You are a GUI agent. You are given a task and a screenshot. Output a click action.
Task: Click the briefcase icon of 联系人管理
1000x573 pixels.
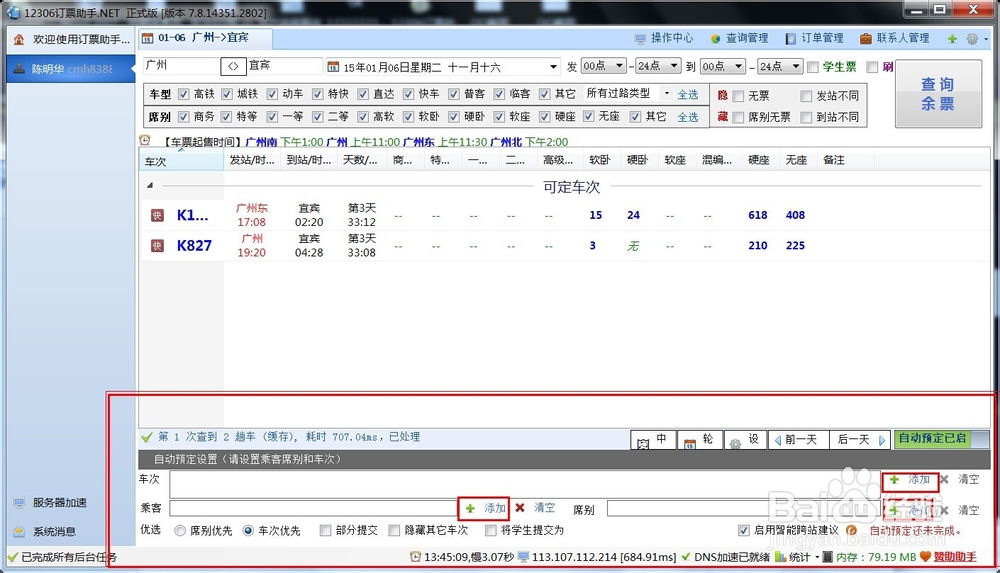(x=865, y=39)
